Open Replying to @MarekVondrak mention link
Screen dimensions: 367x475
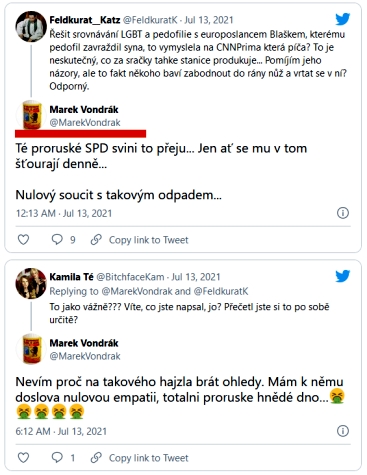click(137, 291)
